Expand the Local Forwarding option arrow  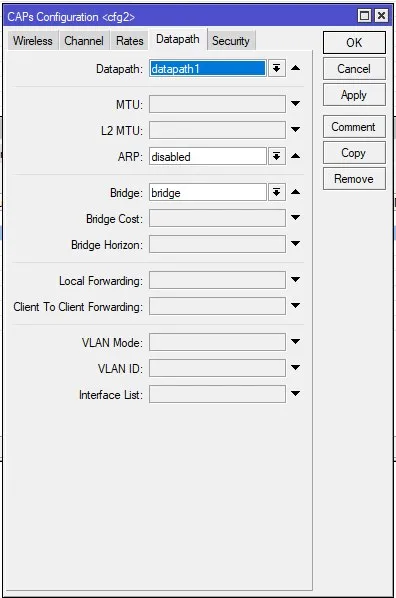[295, 280]
